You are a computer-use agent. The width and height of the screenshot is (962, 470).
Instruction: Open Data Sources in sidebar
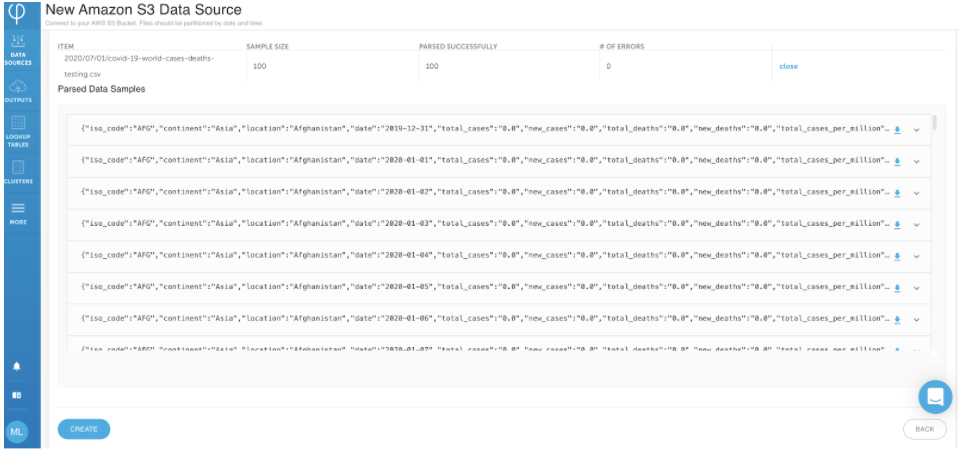coord(18,50)
